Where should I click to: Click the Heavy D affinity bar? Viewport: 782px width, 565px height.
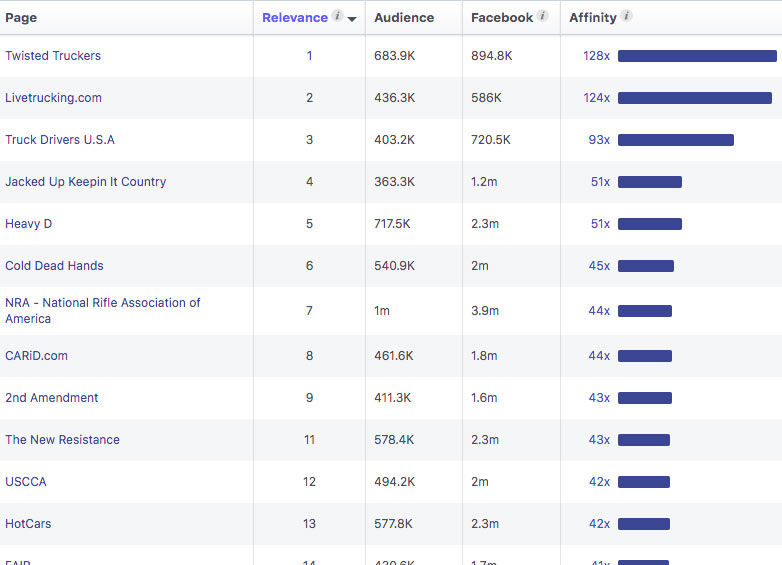click(x=650, y=224)
